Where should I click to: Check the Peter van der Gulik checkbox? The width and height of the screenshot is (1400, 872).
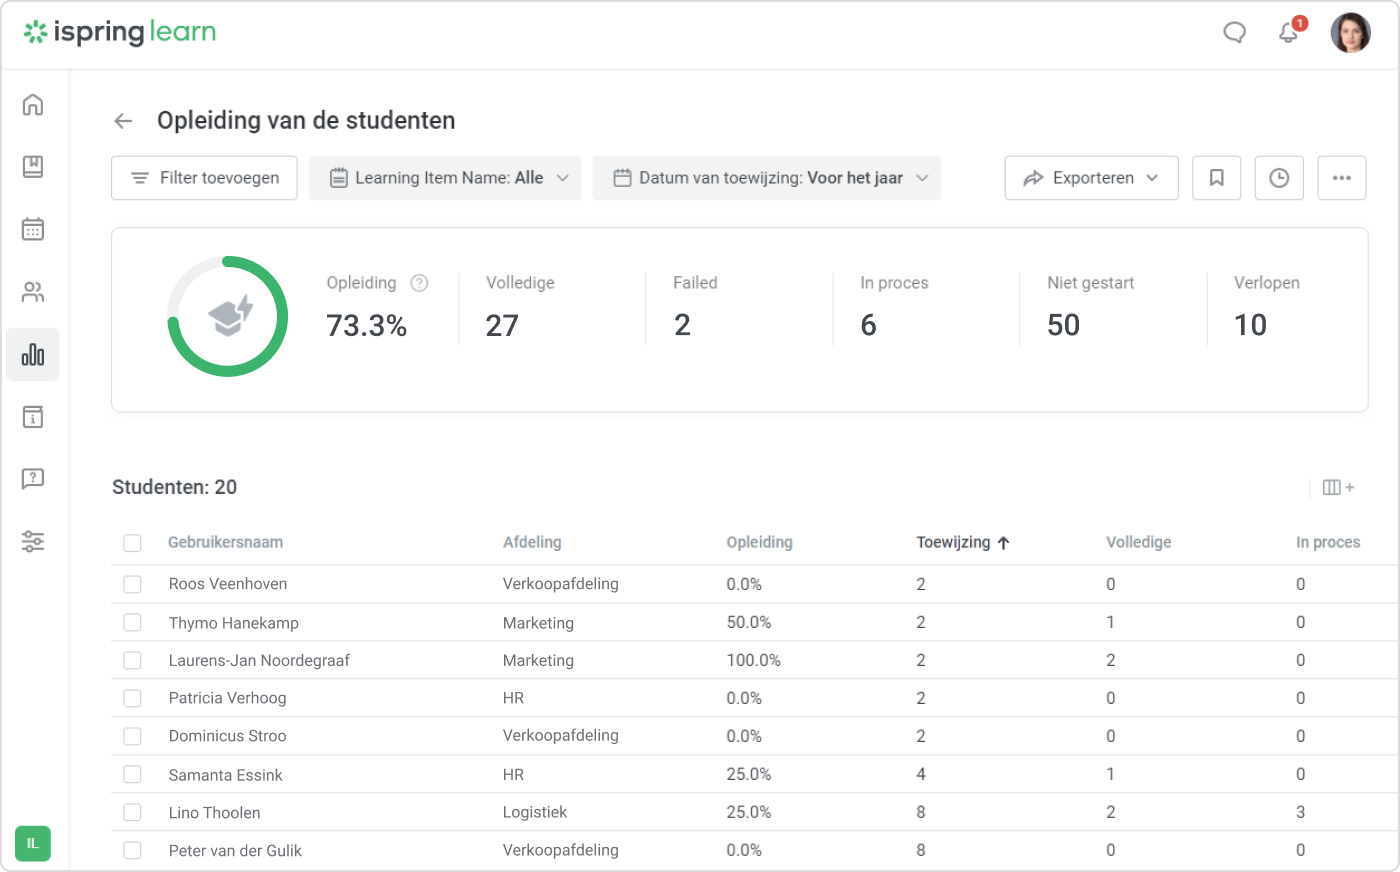click(132, 850)
